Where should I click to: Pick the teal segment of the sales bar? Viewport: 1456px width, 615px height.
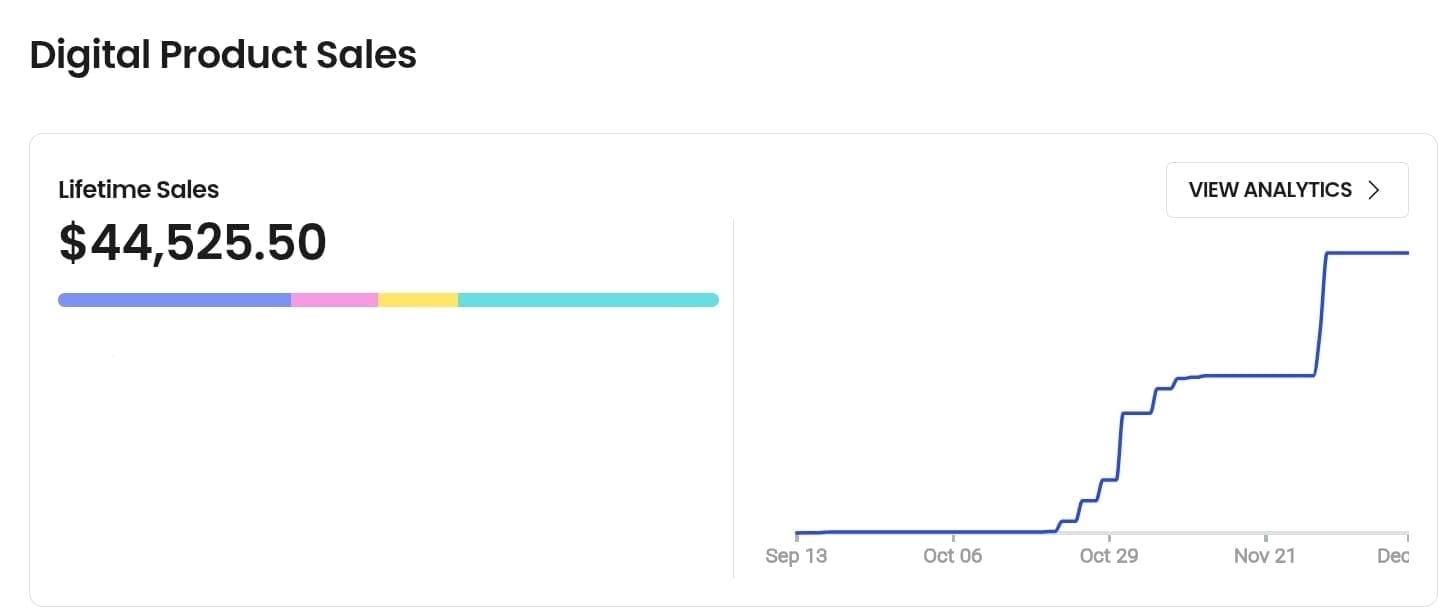coord(588,300)
